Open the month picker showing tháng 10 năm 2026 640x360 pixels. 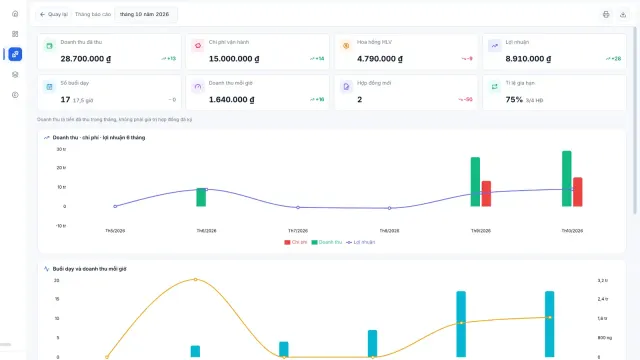146,14
